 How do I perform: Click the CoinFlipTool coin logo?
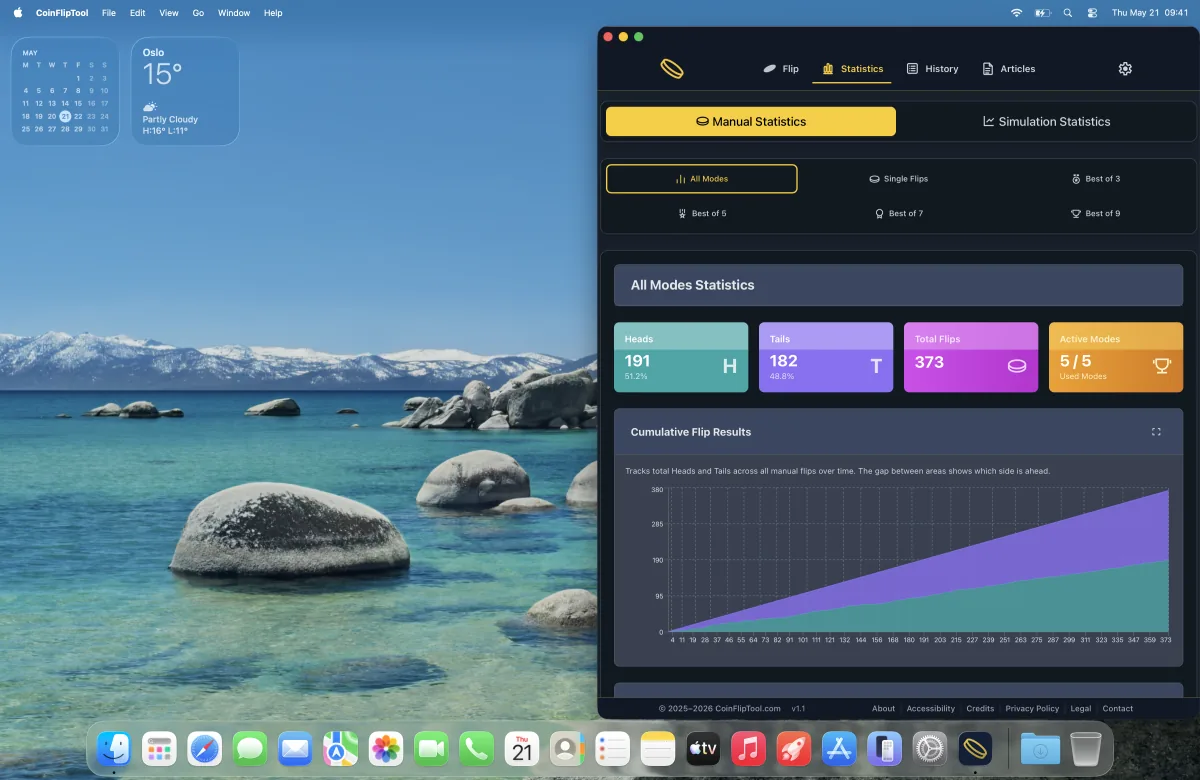(x=672, y=69)
